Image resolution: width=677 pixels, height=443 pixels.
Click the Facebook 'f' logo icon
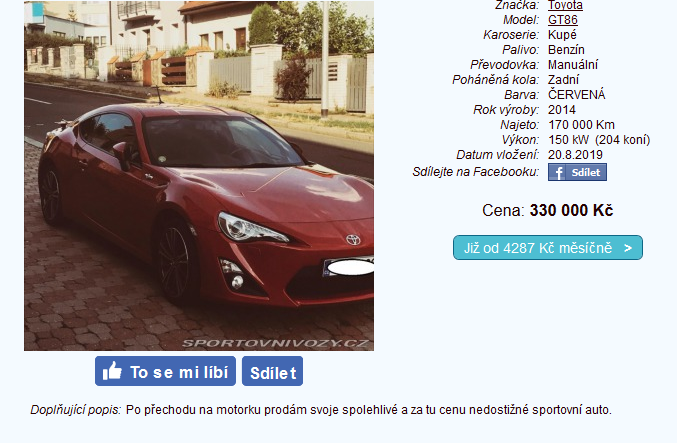(558, 172)
